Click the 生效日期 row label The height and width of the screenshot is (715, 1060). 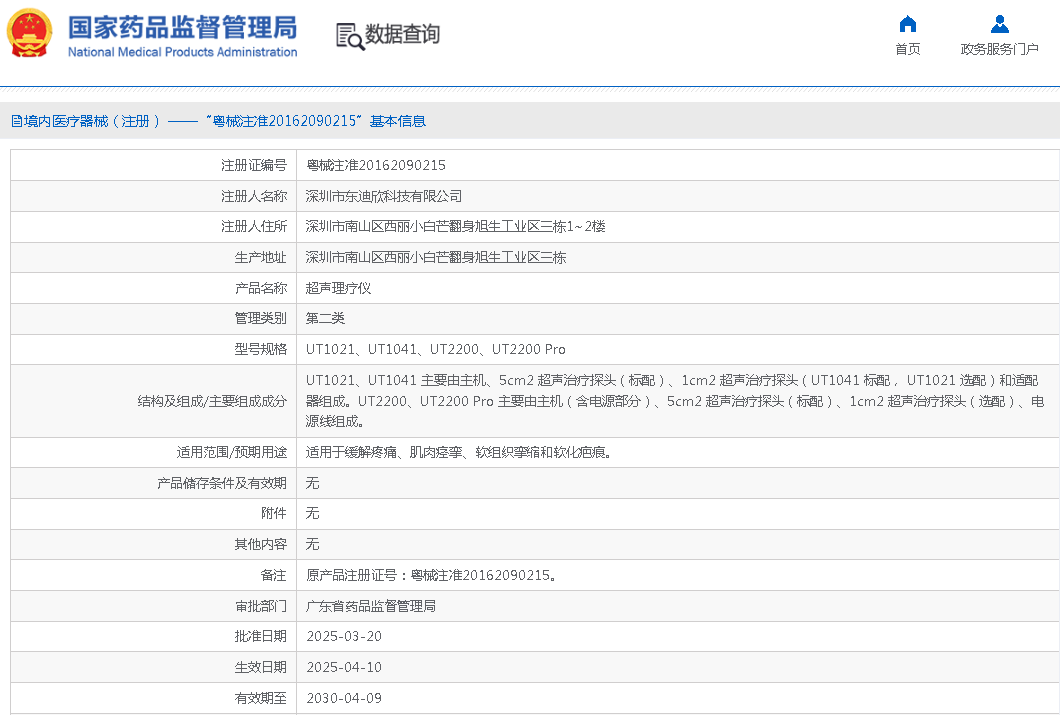click(x=260, y=667)
